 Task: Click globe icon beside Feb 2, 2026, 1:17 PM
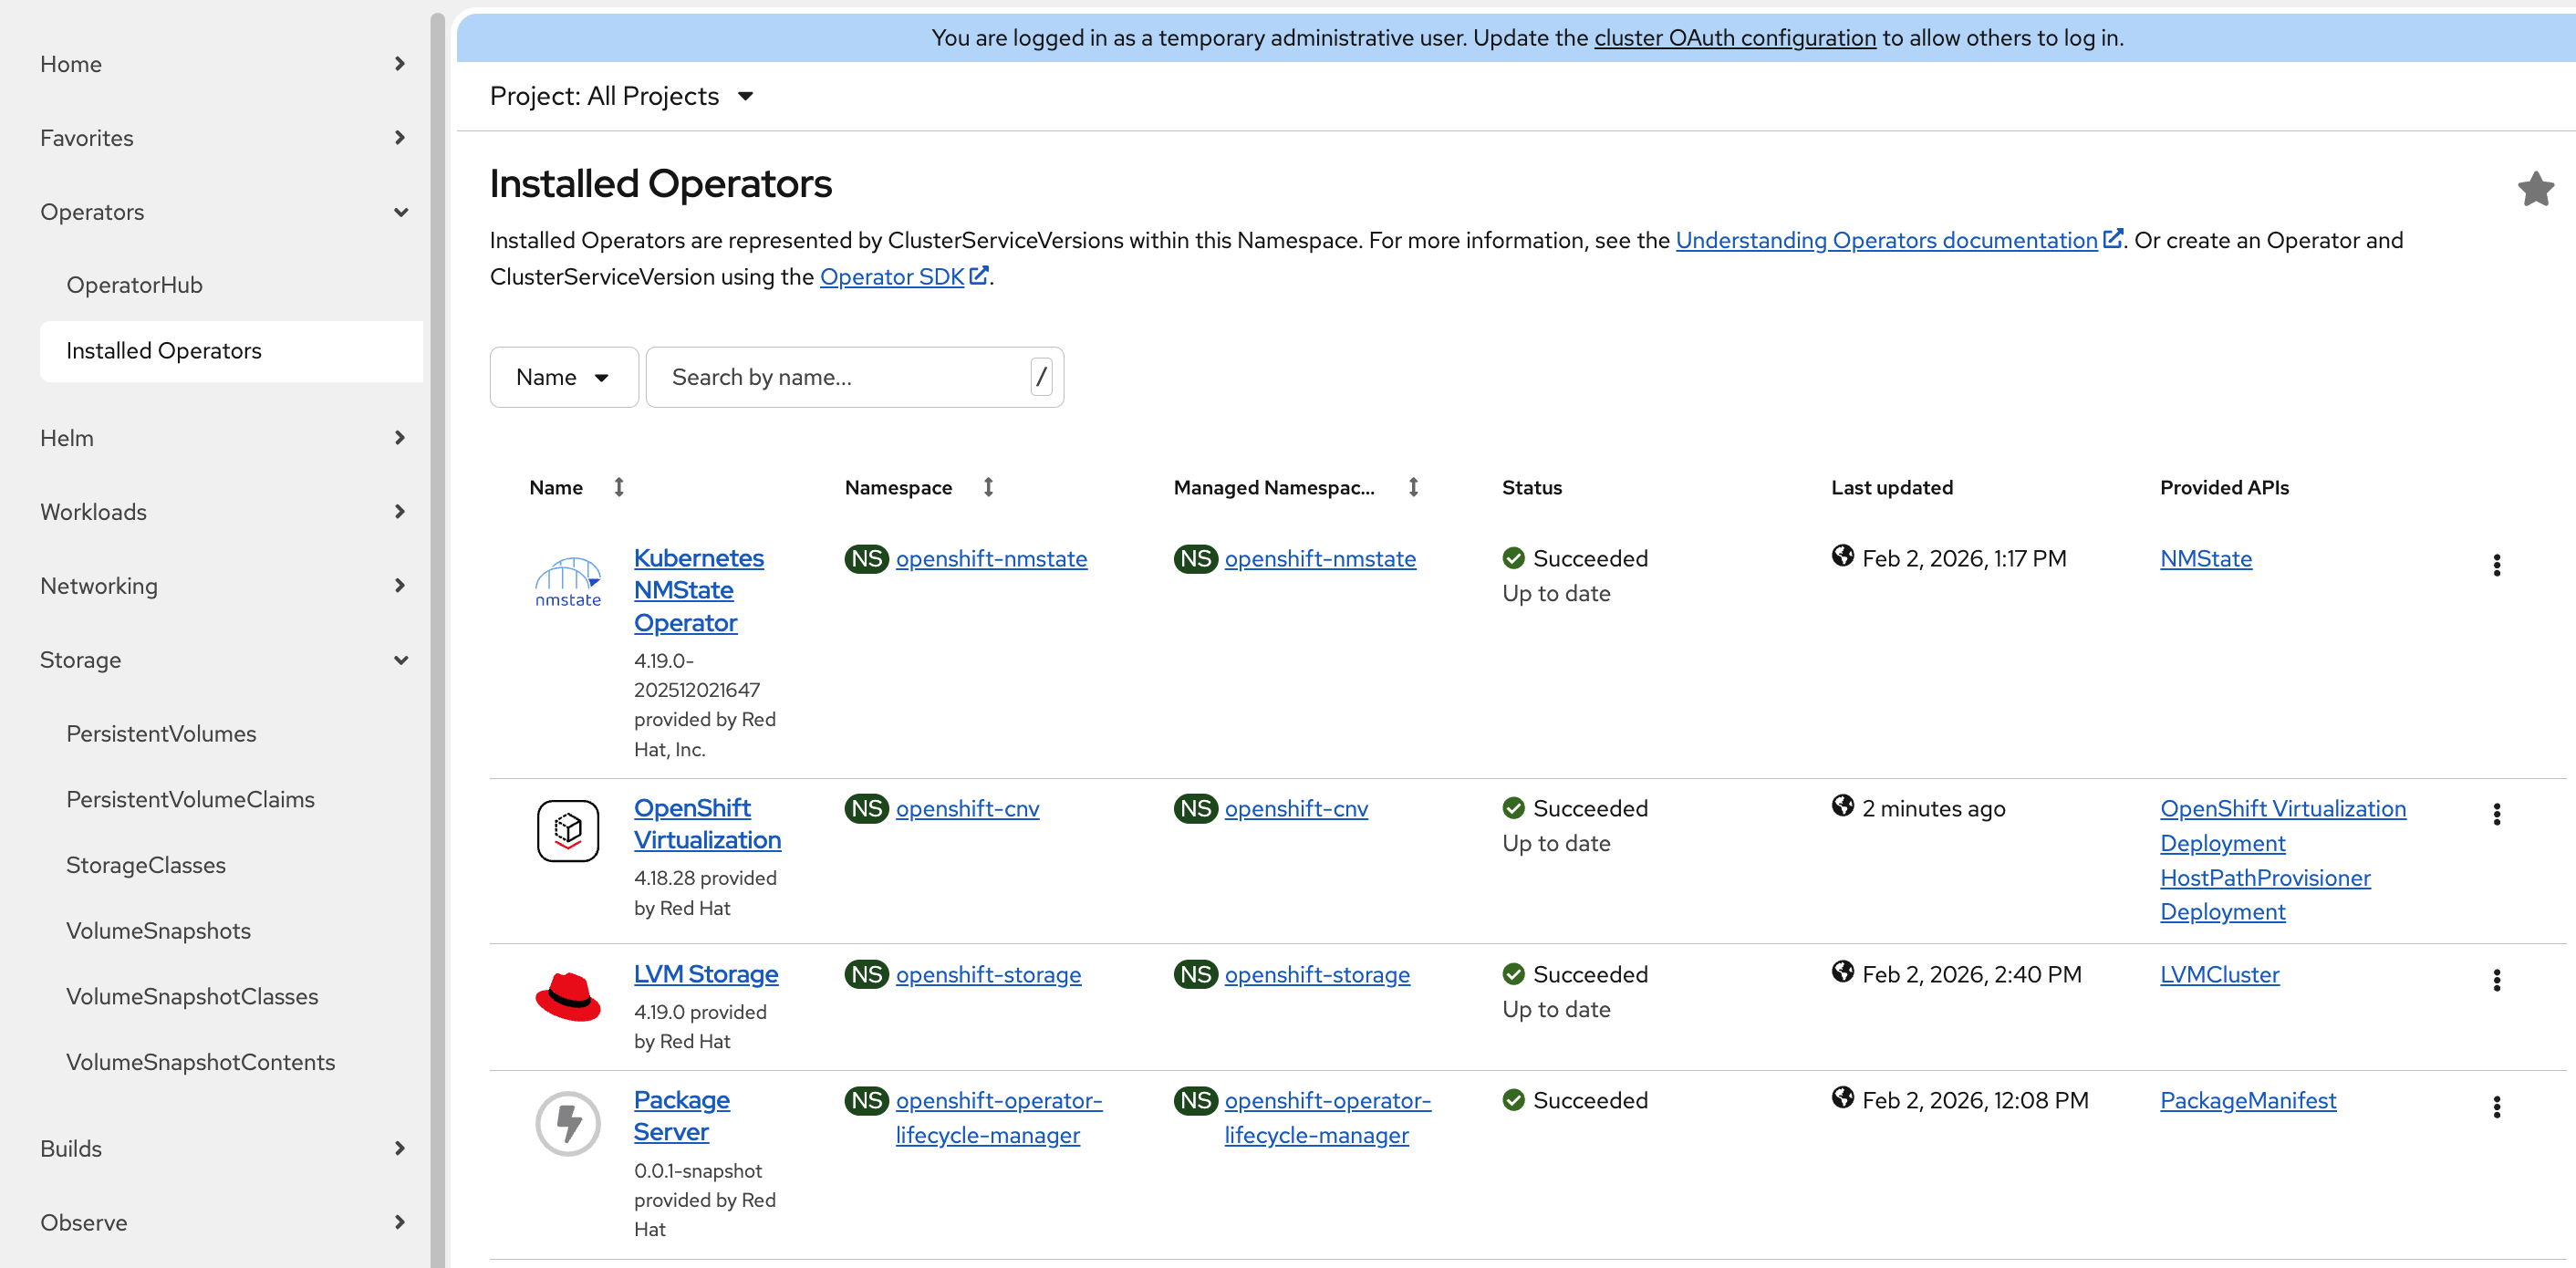(1842, 555)
